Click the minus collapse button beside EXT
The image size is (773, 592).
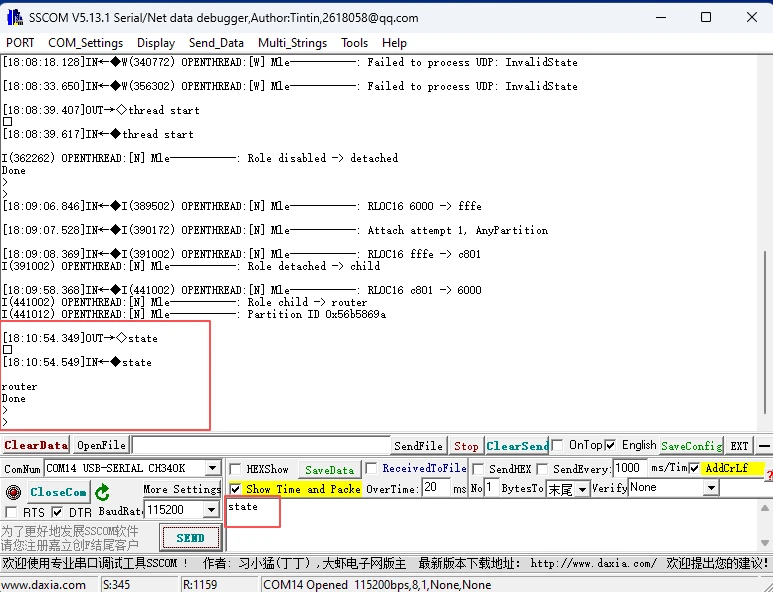pyautogui.click(x=763, y=446)
